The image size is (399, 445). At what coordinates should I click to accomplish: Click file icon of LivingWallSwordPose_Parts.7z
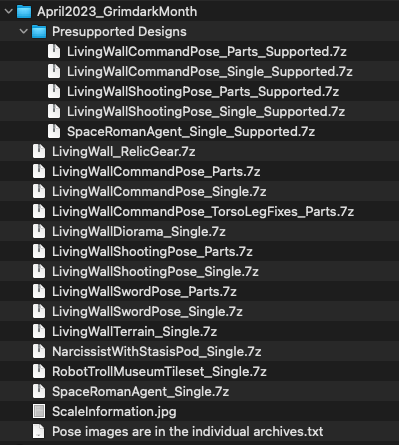(x=39, y=291)
